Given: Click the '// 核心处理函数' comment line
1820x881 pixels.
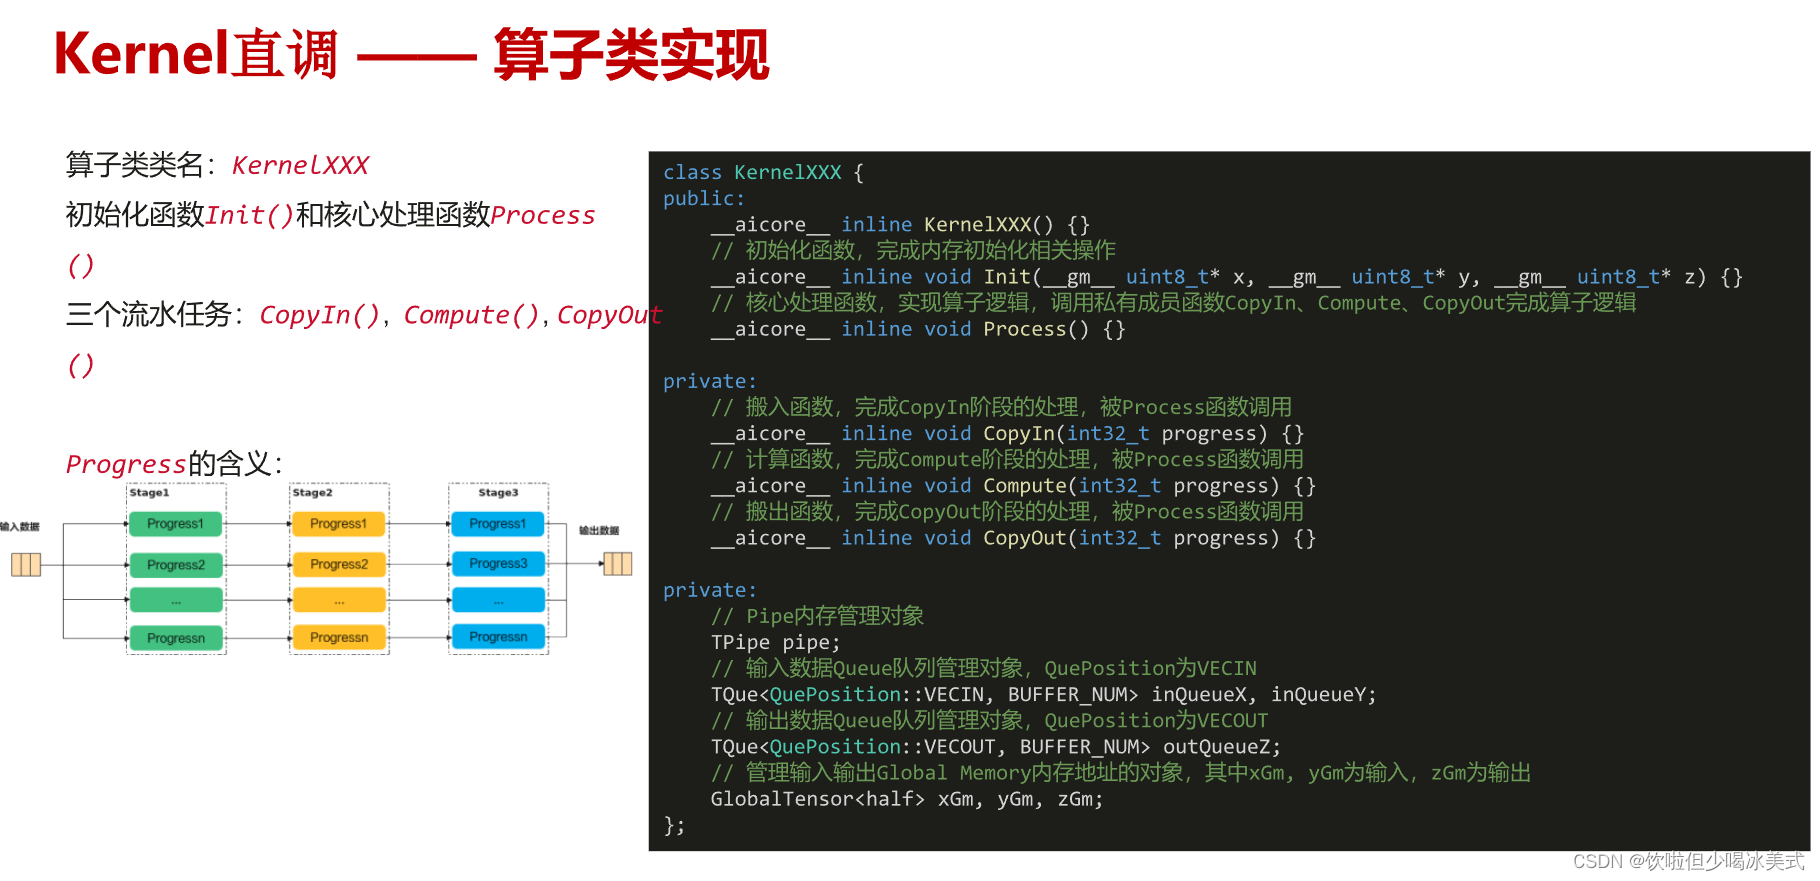Looking at the screenshot, I should click(x=1174, y=302).
